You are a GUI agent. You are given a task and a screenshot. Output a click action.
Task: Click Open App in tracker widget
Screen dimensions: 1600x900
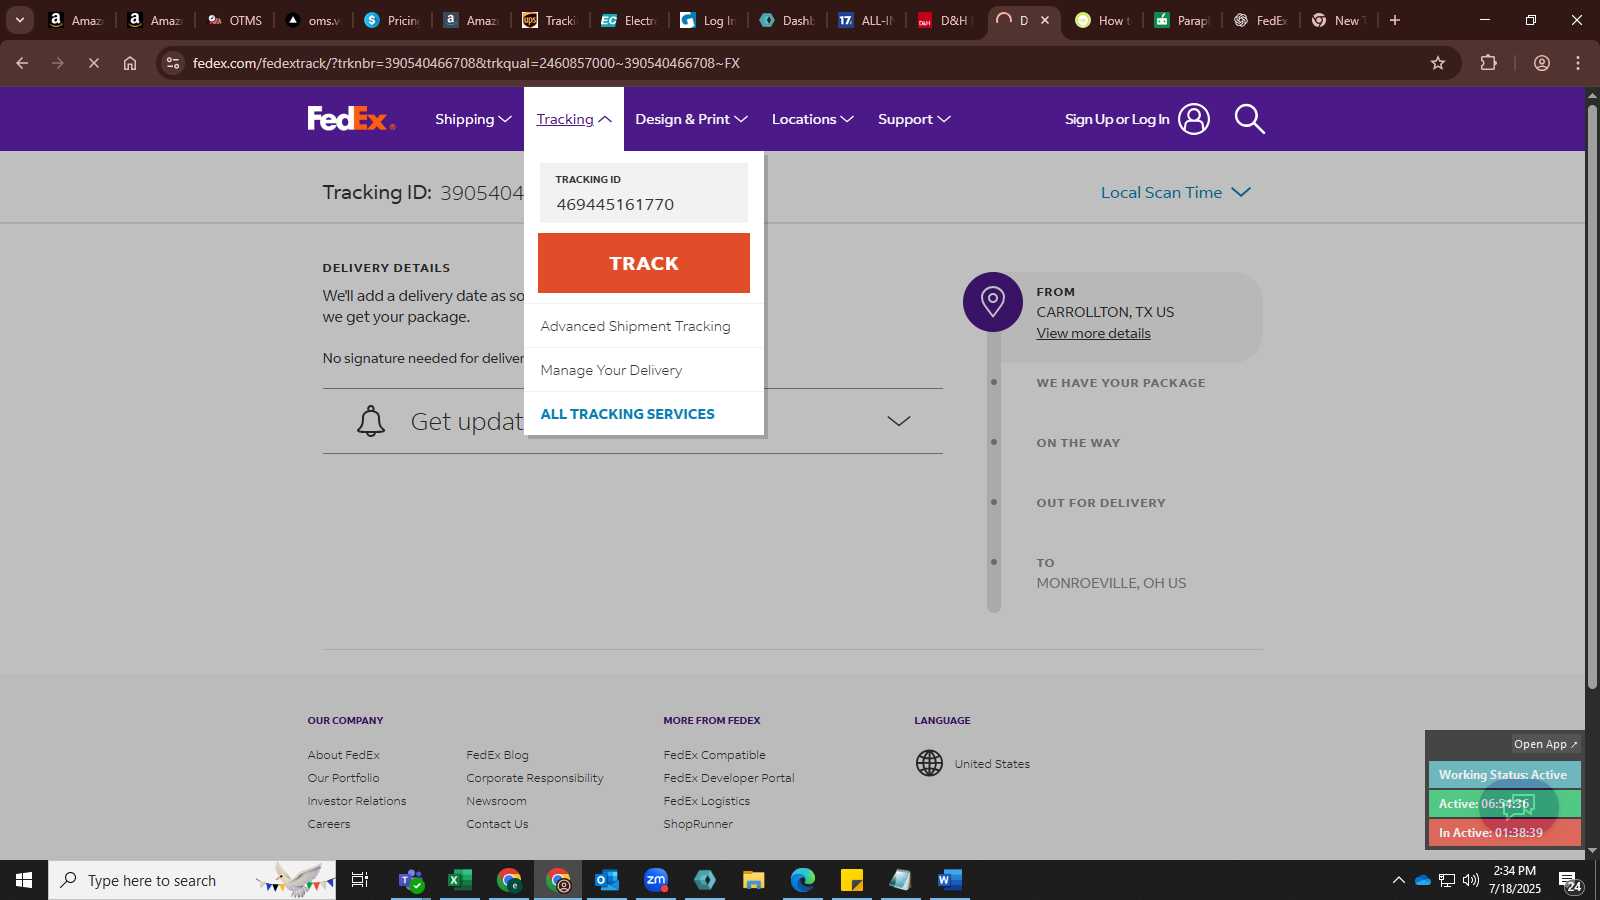(x=1545, y=744)
